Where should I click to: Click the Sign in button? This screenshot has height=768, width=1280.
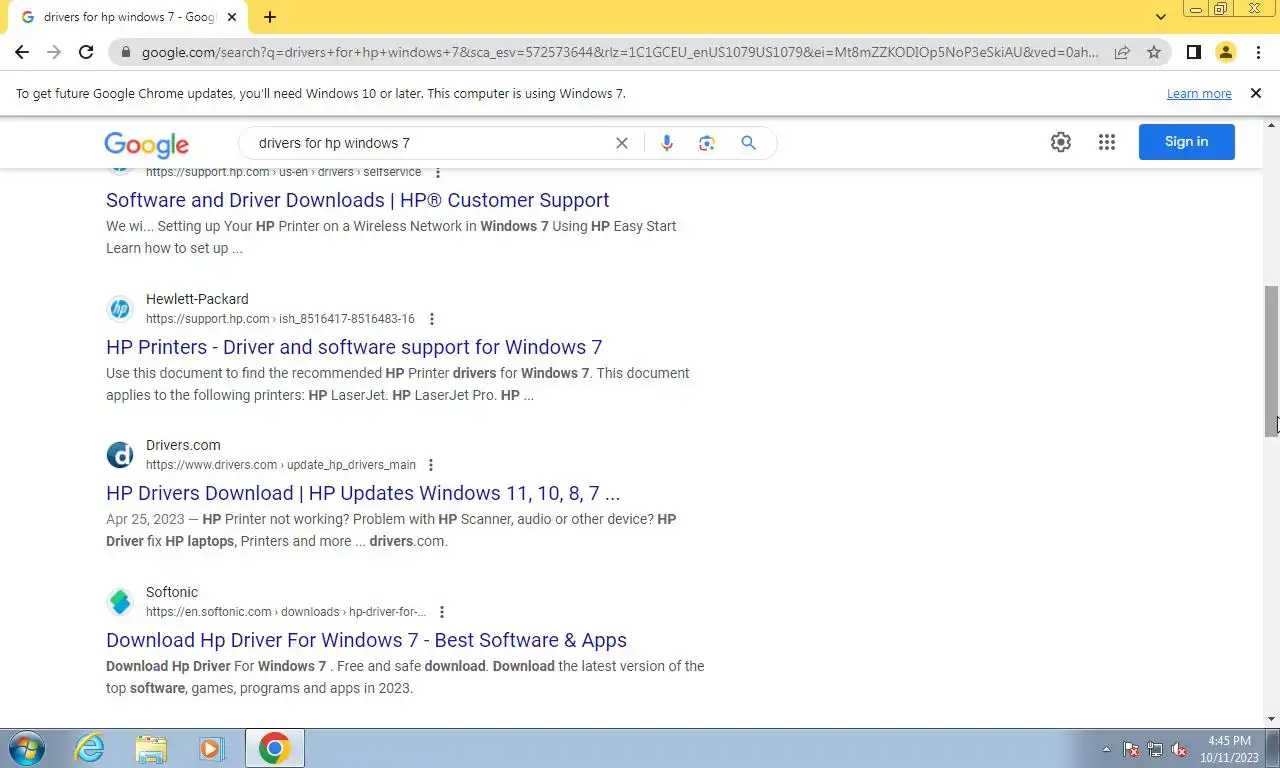(x=1187, y=142)
